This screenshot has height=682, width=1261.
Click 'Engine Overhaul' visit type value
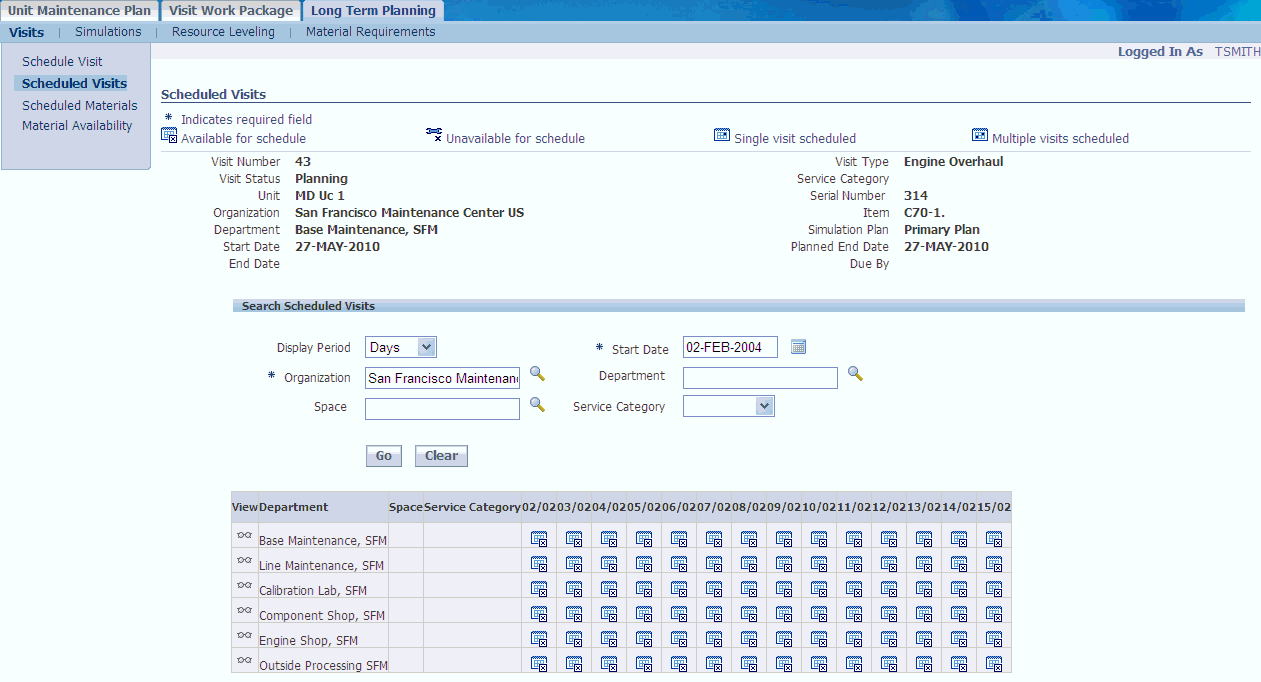(x=953, y=162)
